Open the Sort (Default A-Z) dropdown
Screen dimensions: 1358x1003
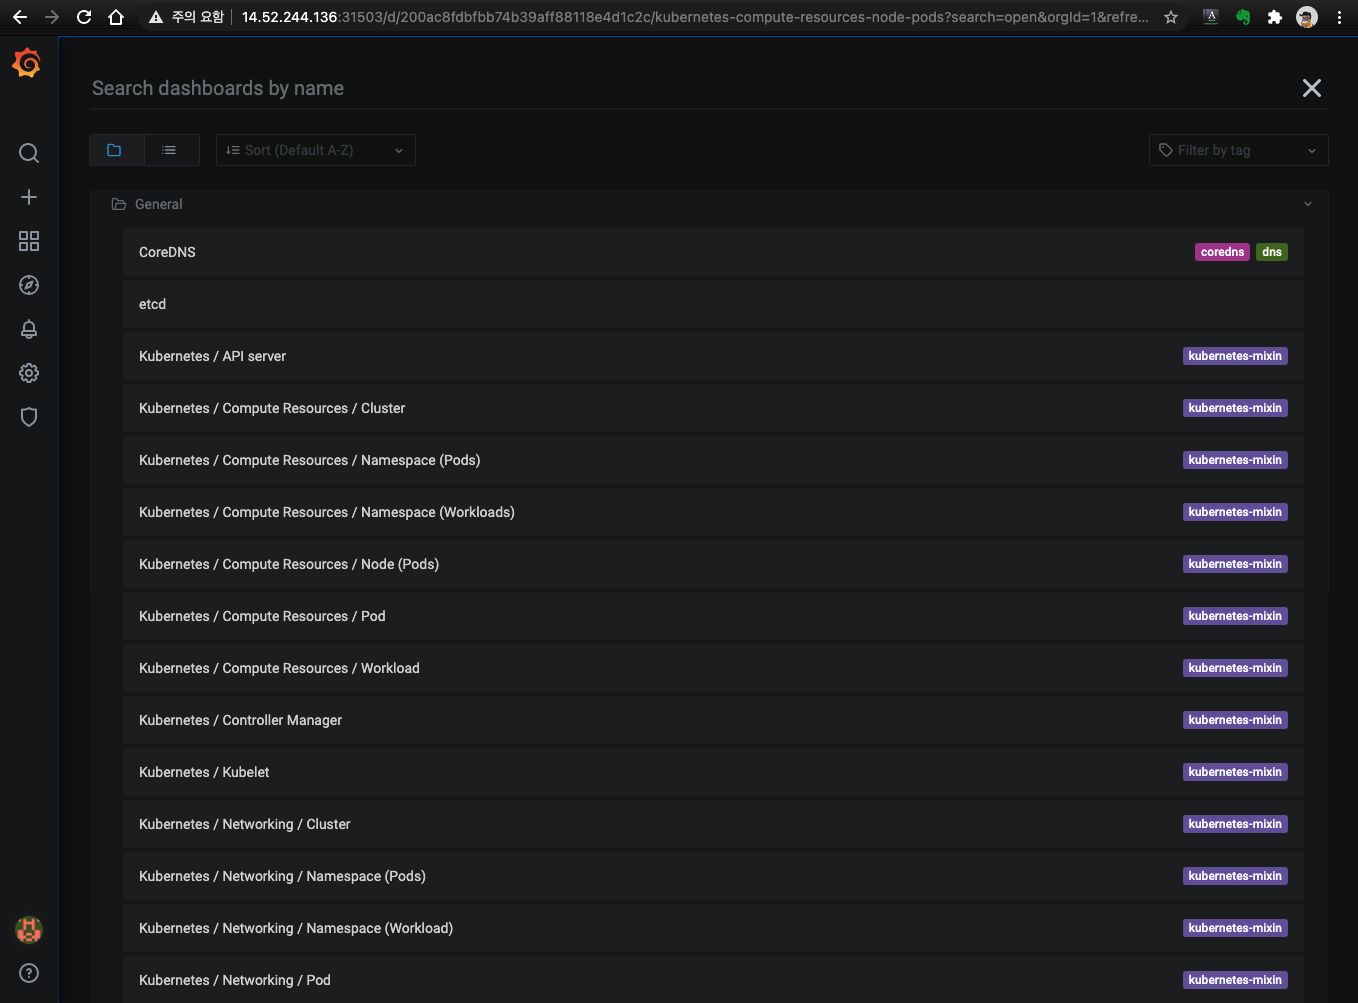coord(316,150)
